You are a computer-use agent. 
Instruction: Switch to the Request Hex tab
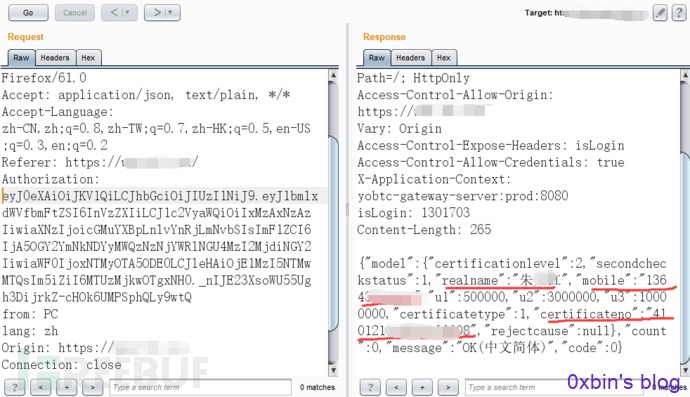(88, 58)
